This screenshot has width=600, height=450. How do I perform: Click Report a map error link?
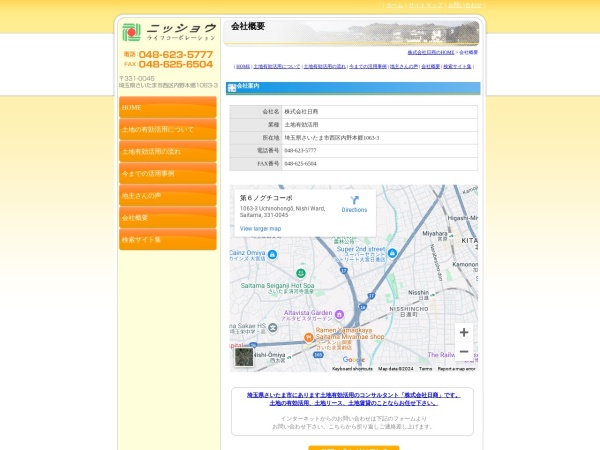click(x=457, y=369)
